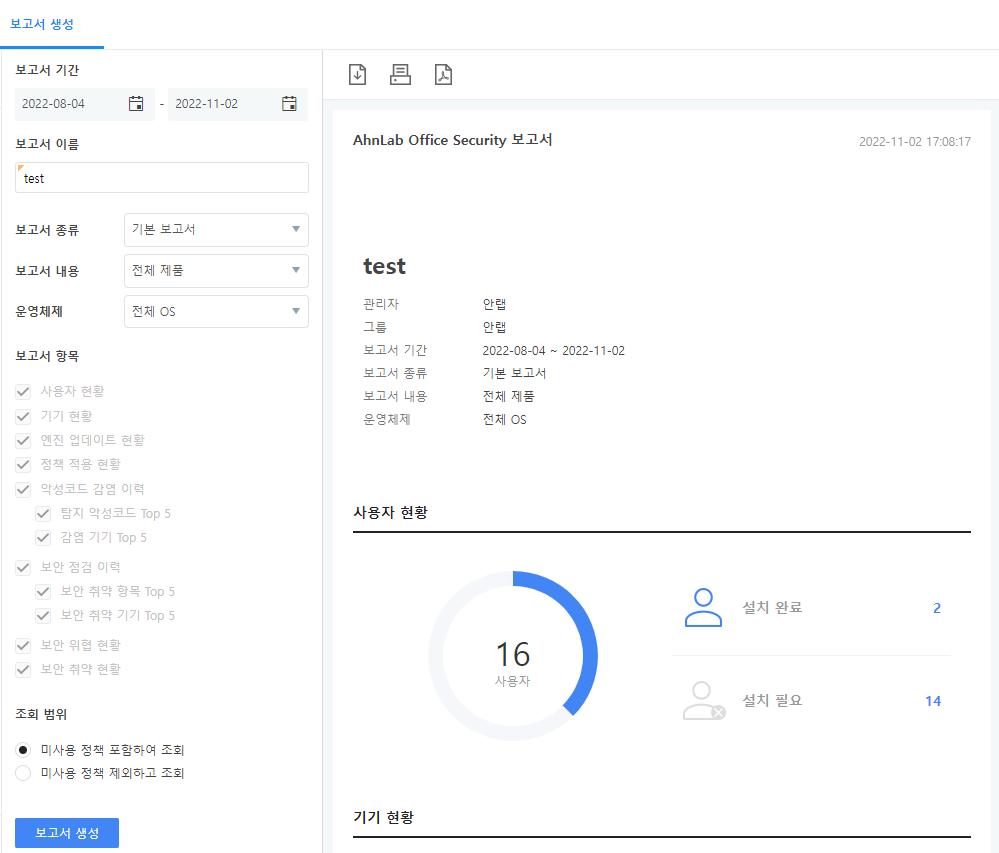Click the 설치 완료 user icon
Image resolution: width=999 pixels, height=853 pixels.
703,608
